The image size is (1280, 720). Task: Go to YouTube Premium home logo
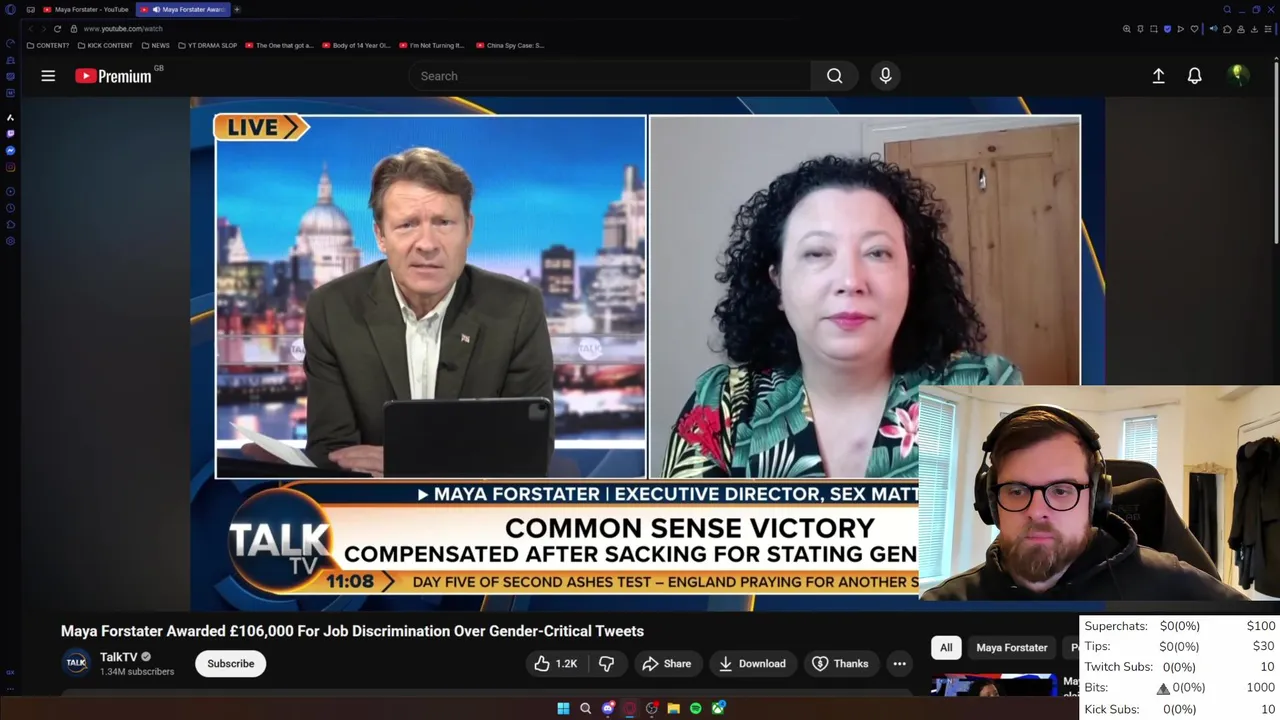(113, 76)
